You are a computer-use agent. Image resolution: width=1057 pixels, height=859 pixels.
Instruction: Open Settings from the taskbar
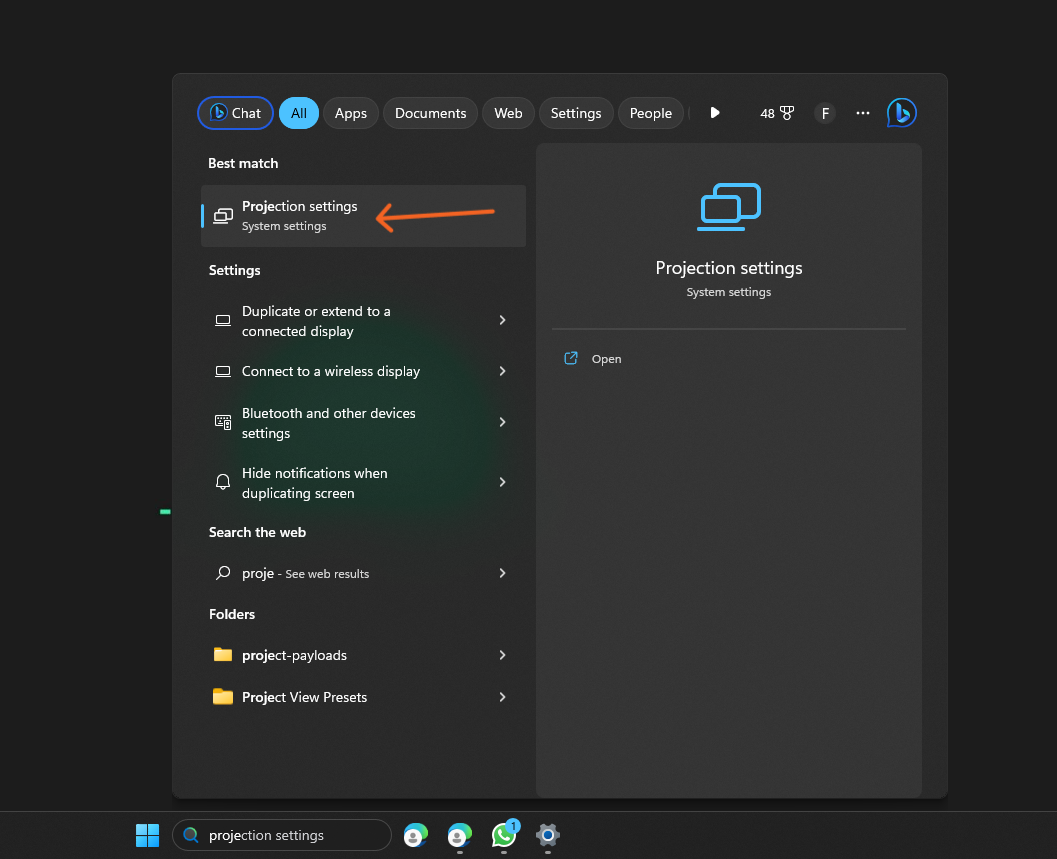click(547, 835)
